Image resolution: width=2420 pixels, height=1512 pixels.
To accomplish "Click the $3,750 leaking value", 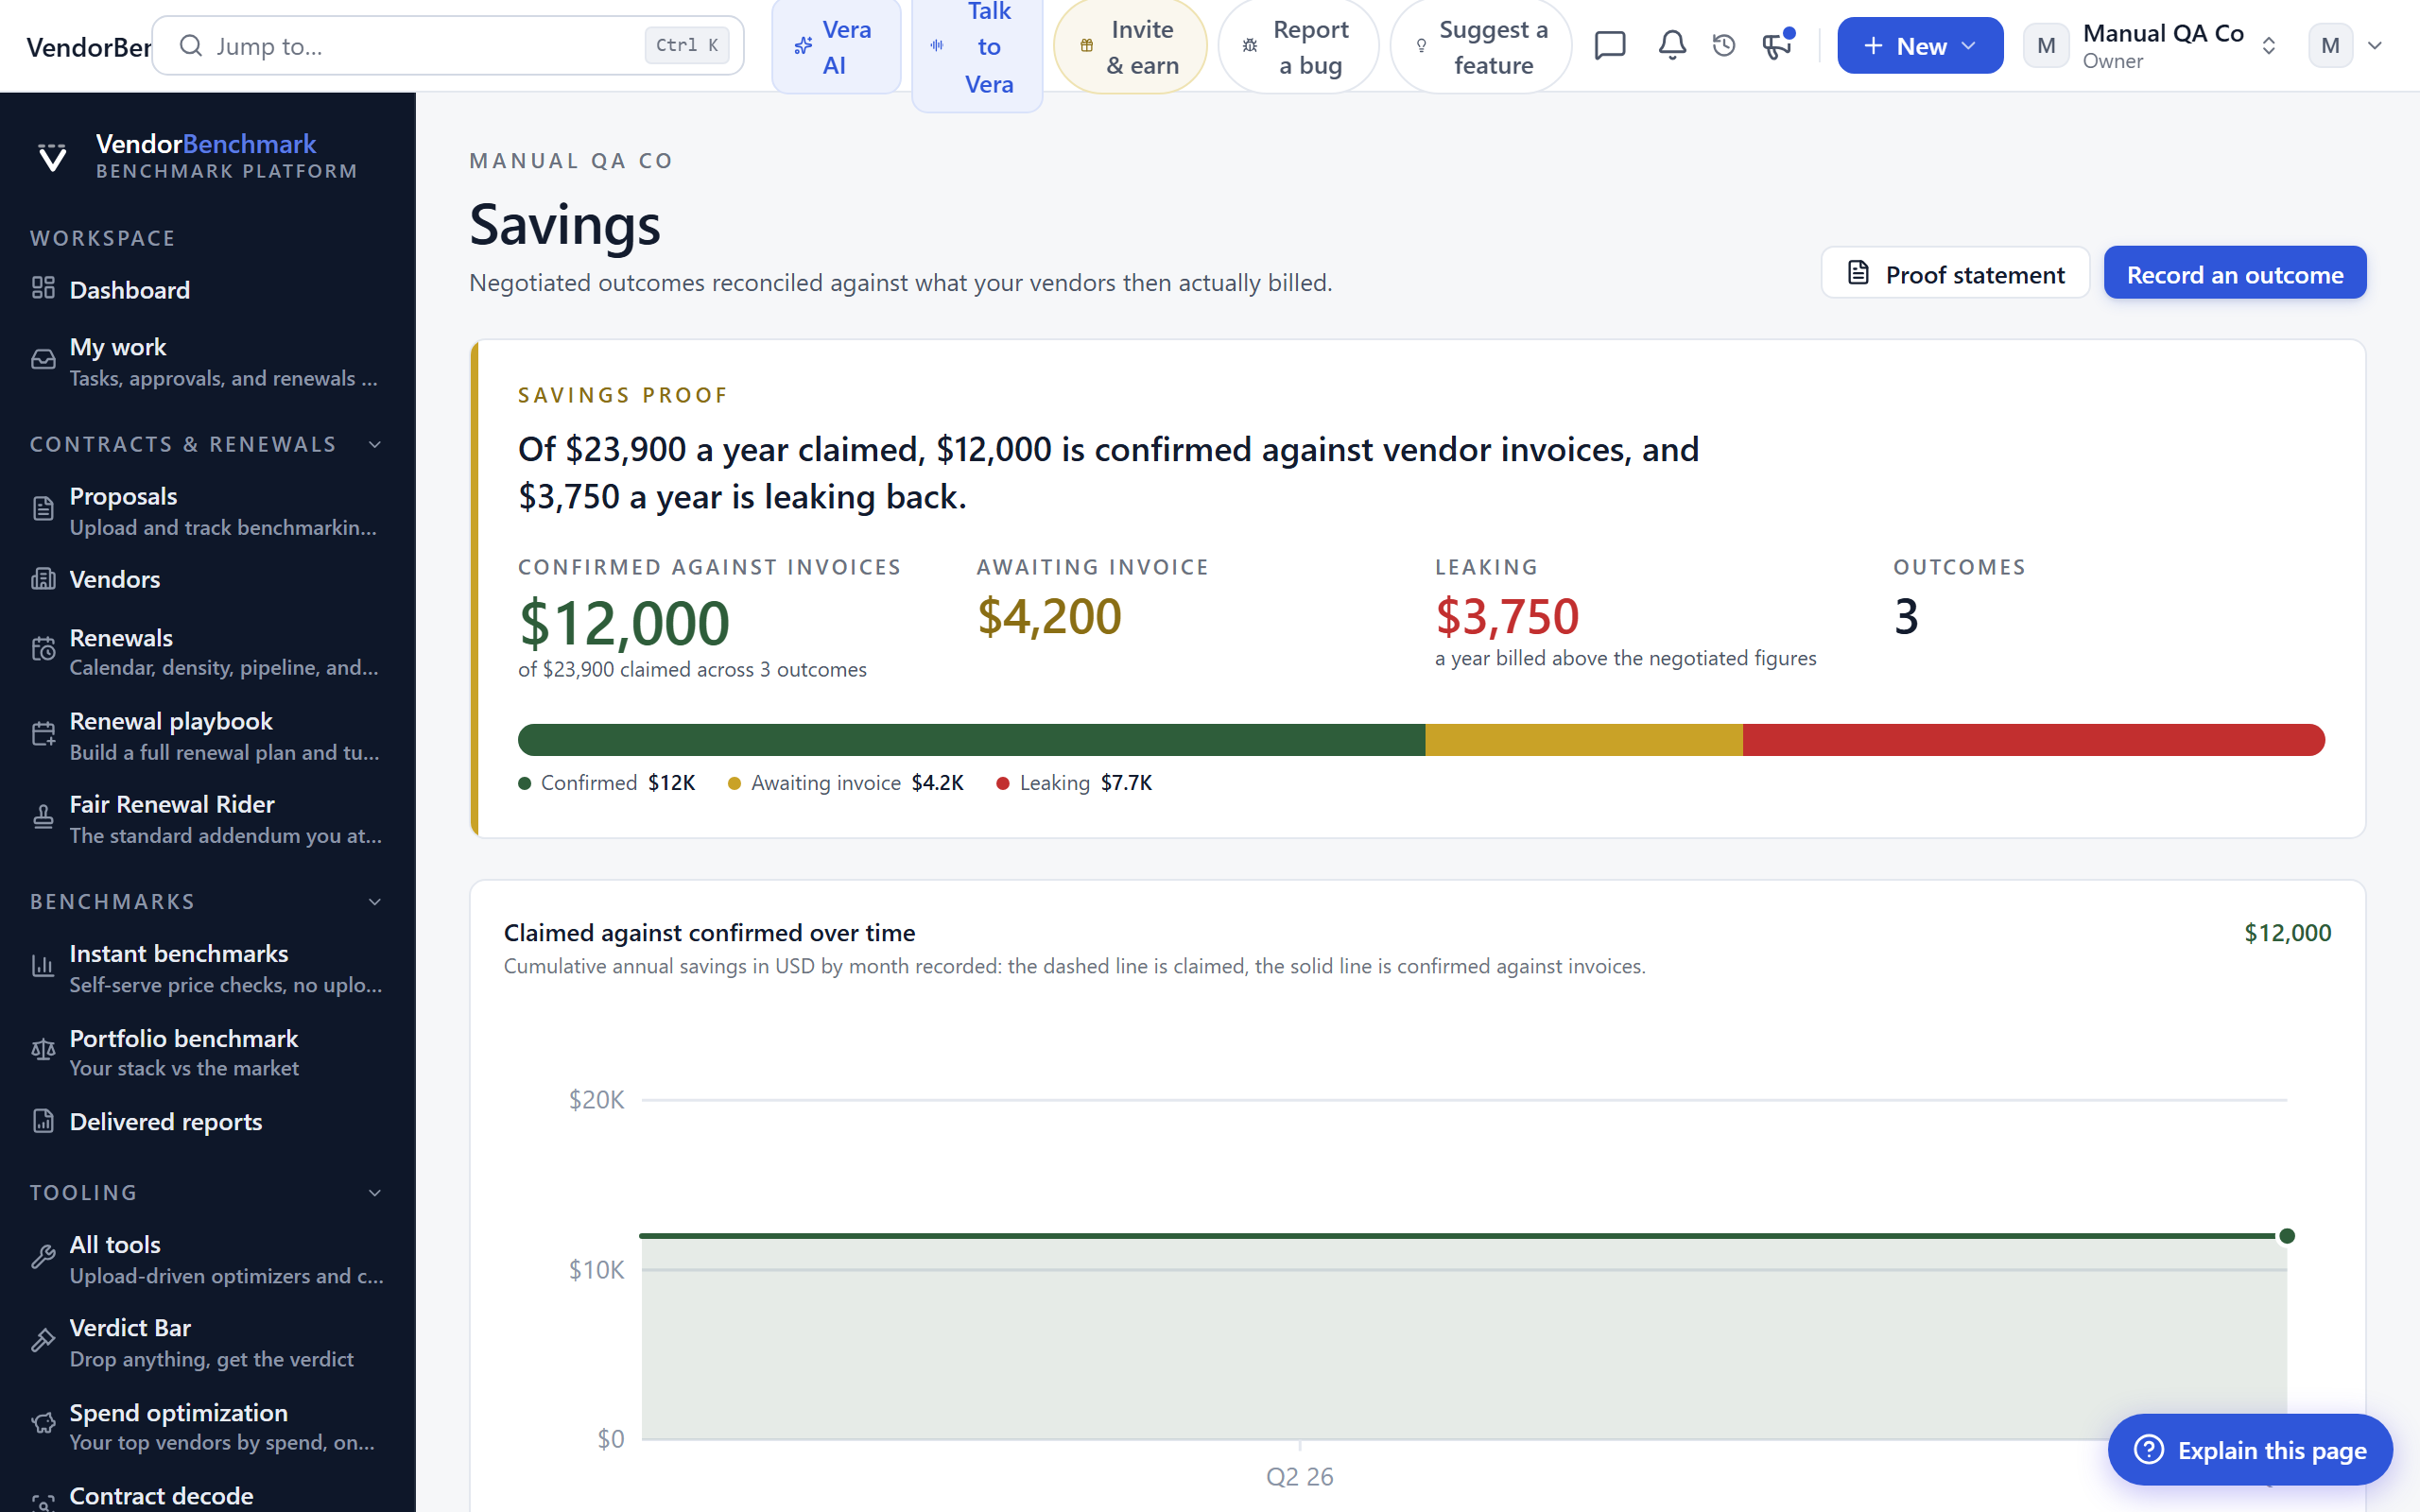I will click(x=1507, y=616).
